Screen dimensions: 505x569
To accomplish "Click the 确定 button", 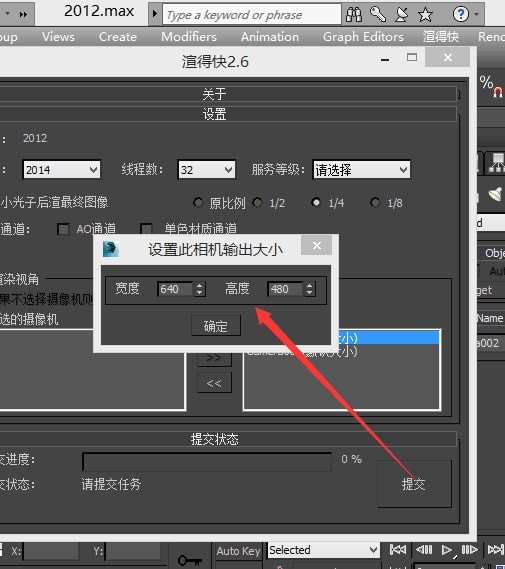I will (216, 326).
